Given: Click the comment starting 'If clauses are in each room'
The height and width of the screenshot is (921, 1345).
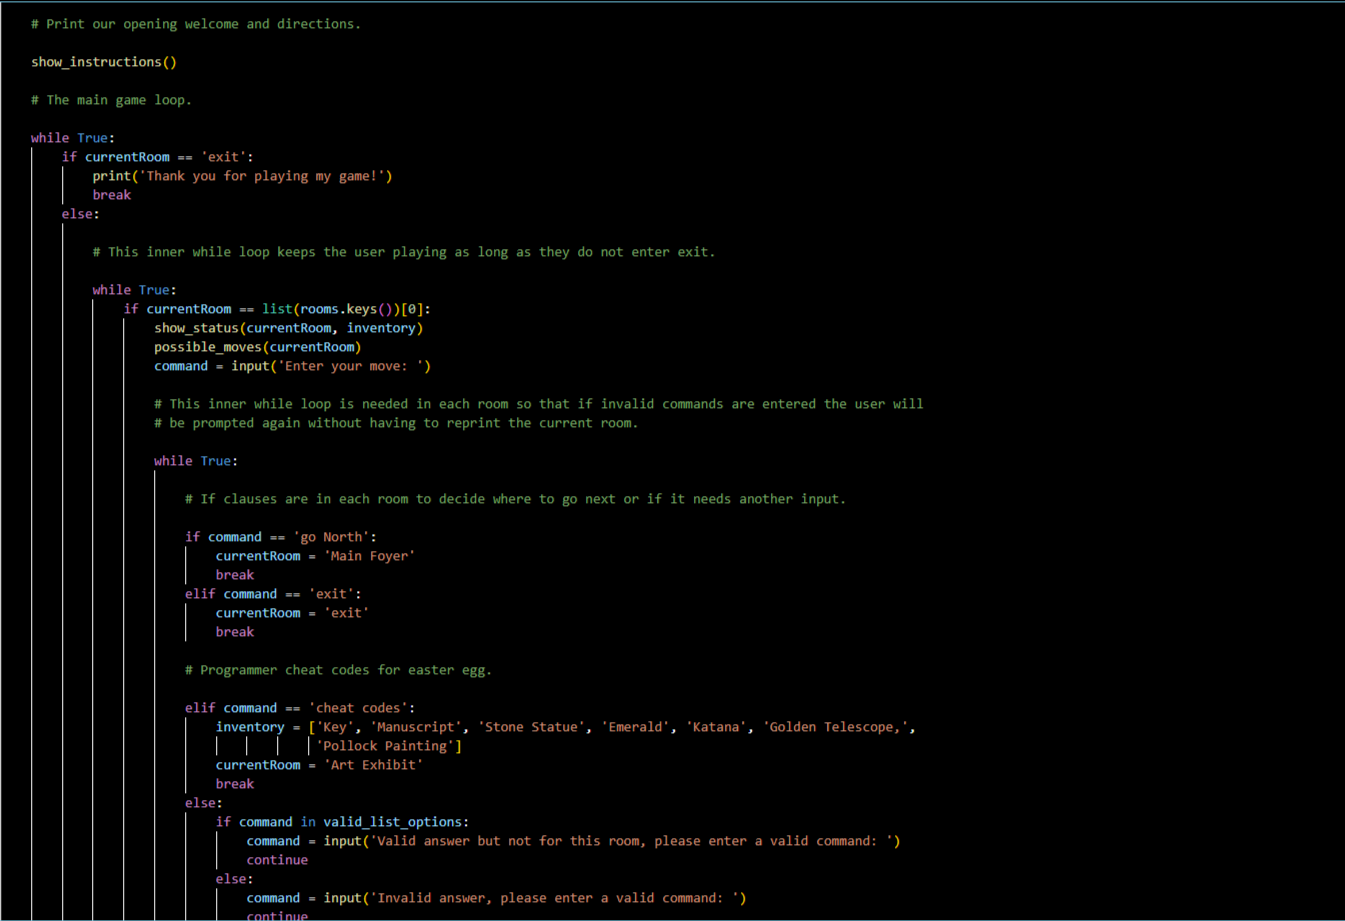Looking at the screenshot, I should [516, 499].
